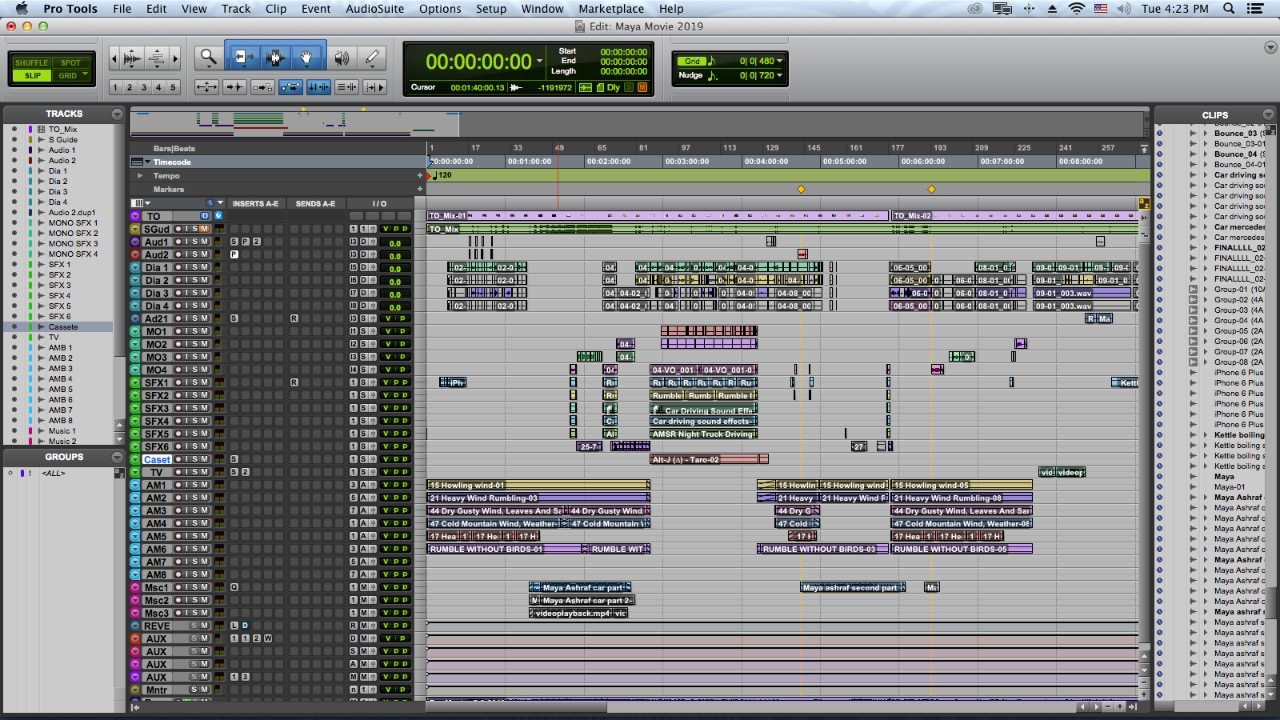
Task: Open Grid value dropdown
Action: (x=780, y=61)
